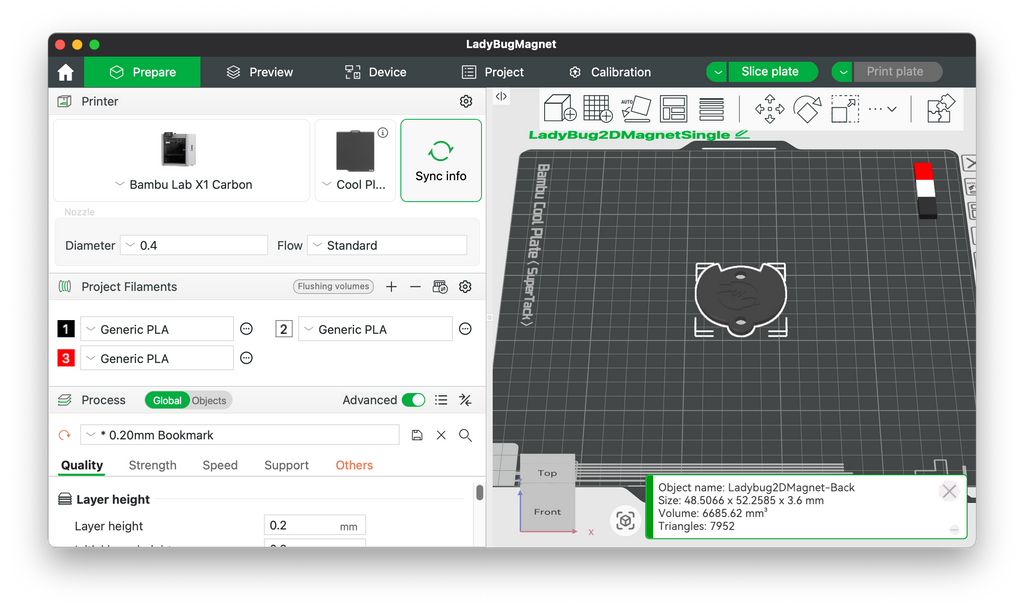Open the nozzle Diameter dropdown
1024x611 pixels.
coord(195,245)
